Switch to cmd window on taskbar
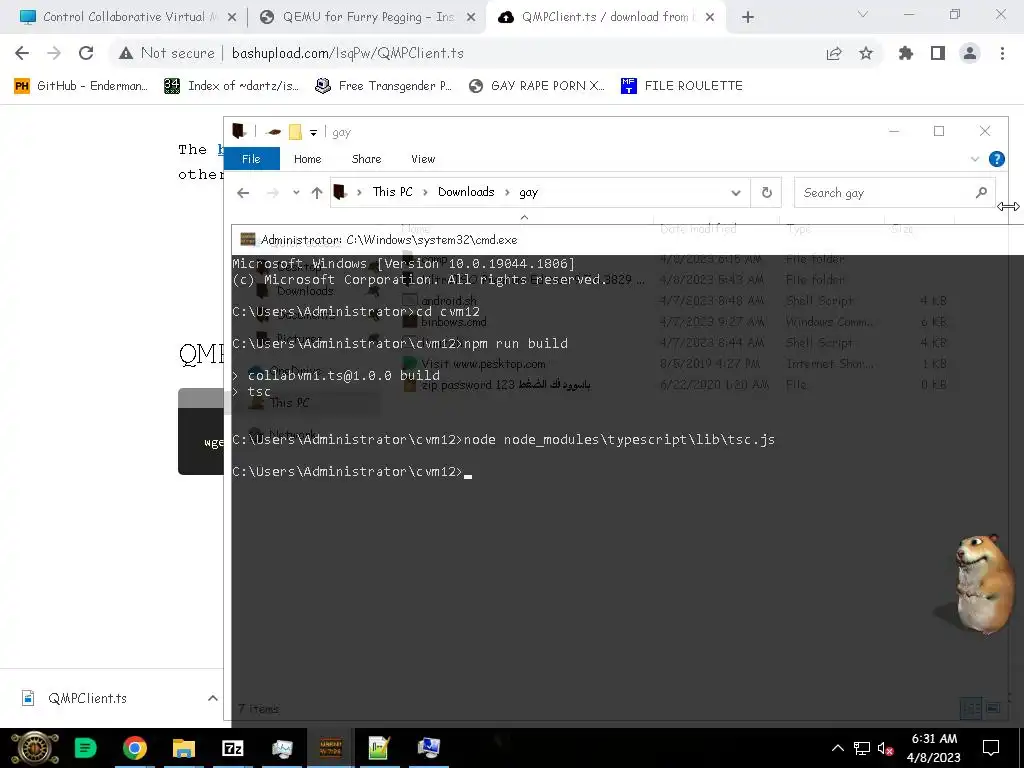Image resolution: width=1024 pixels, height=768 pixels. point(330,748)
